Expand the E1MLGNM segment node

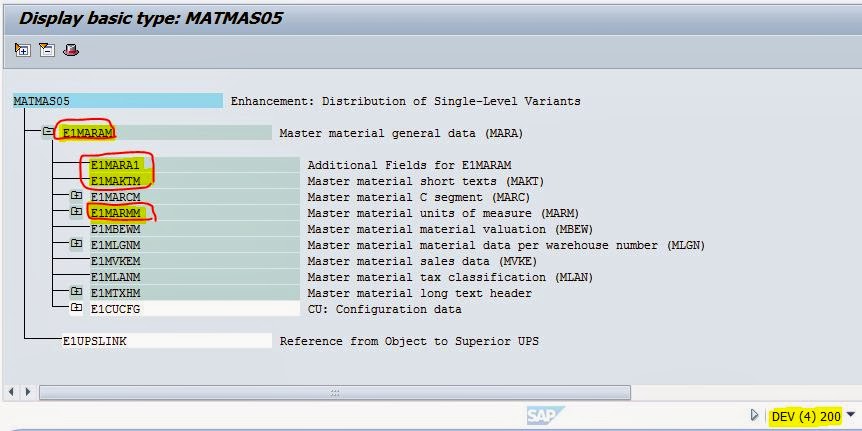(x=76, y=244)
